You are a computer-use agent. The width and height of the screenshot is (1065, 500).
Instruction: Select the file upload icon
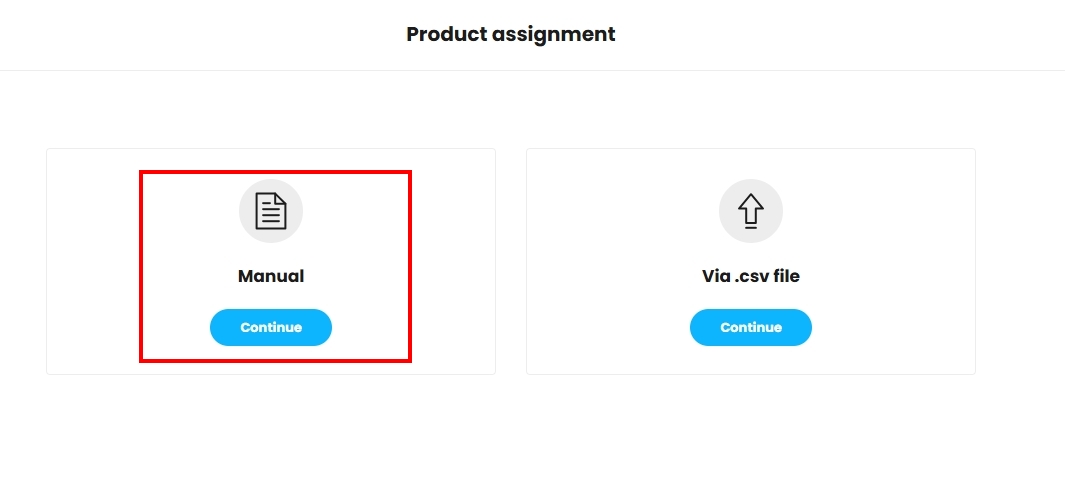[x=751, y=211]
